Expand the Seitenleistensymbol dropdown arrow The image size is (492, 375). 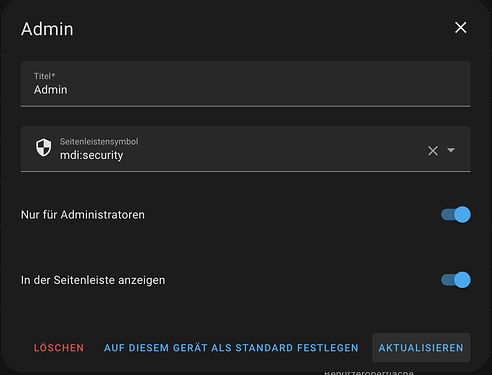(451, 150)
